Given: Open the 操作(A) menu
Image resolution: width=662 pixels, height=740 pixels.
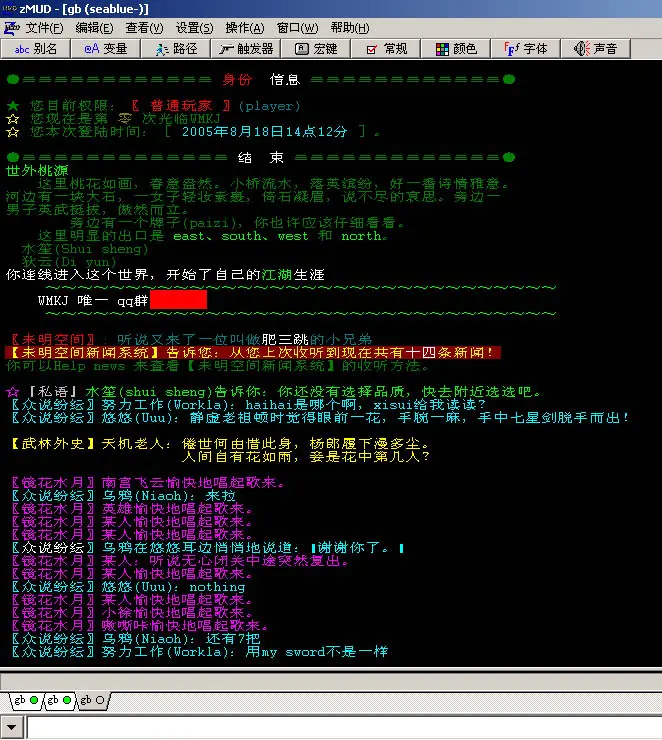Looking at the screenshot, I should (x=244, y=28).
